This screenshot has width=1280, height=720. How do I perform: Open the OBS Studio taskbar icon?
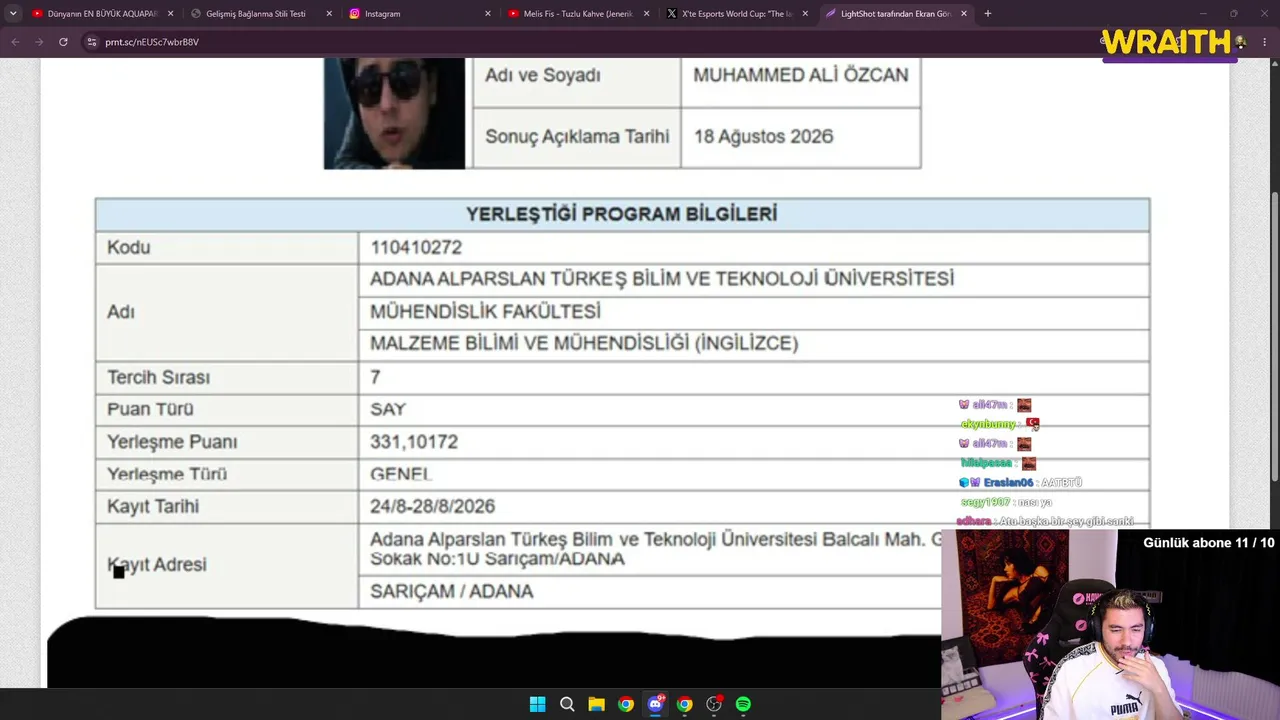[714, 704]
